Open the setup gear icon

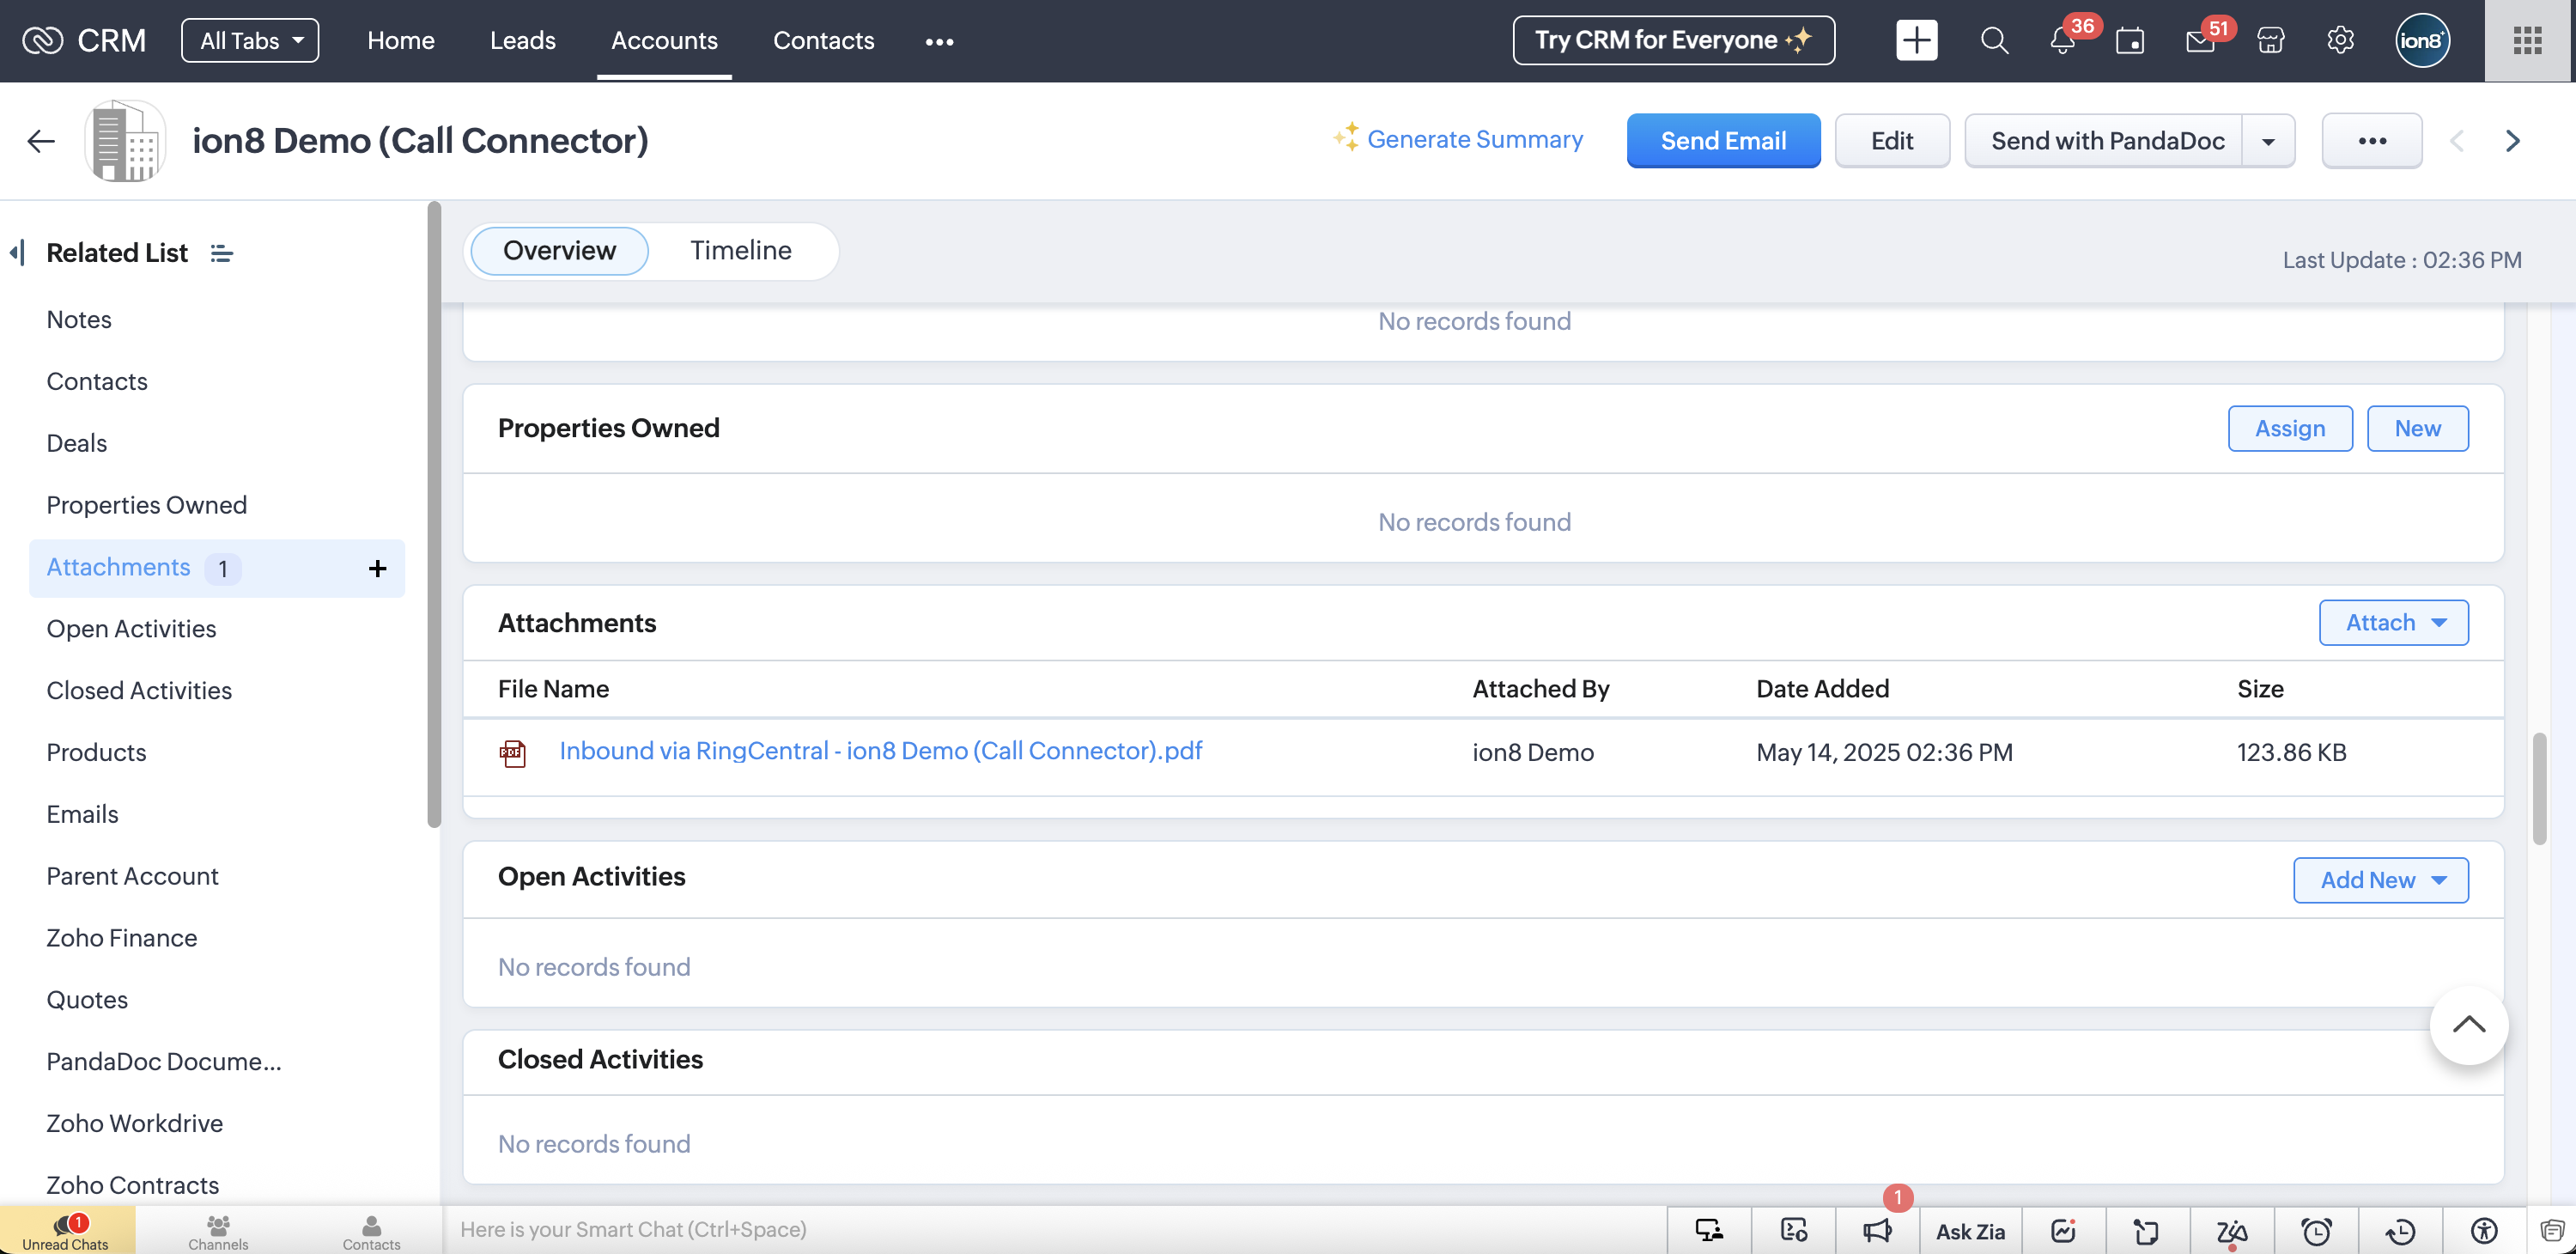[x=2340, y=40]
